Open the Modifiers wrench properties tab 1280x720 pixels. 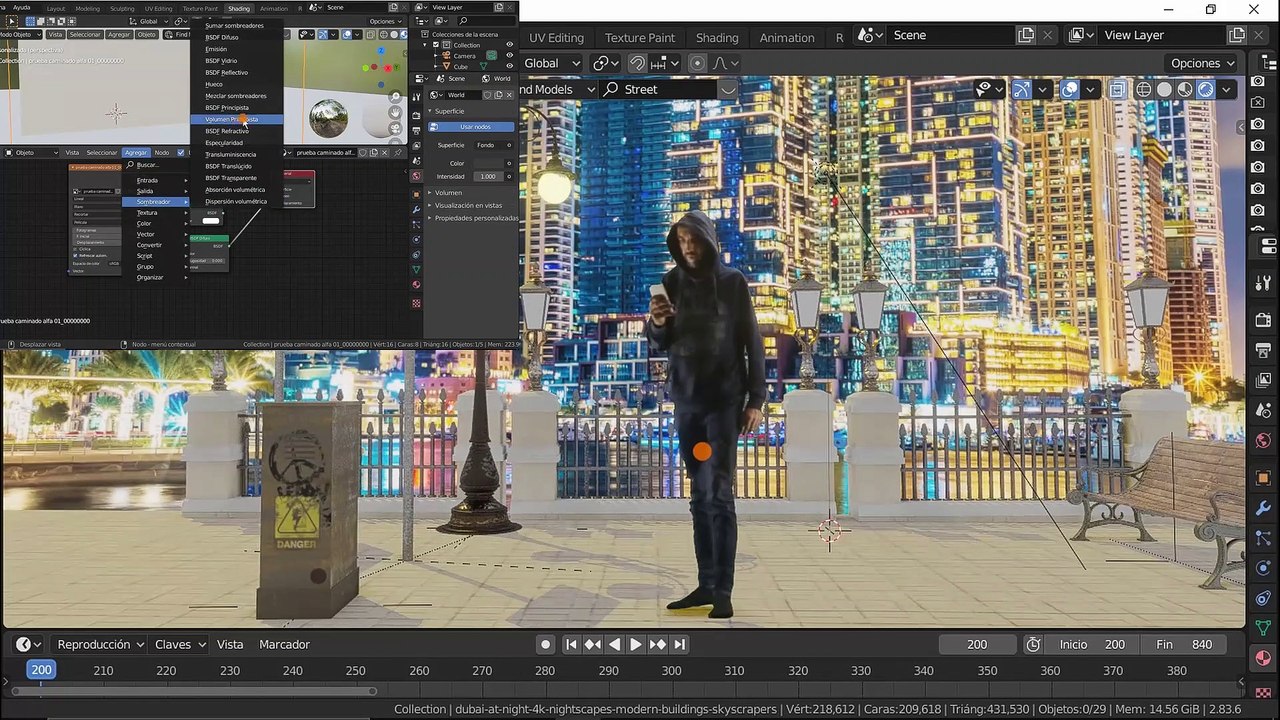pos(1263,508)
